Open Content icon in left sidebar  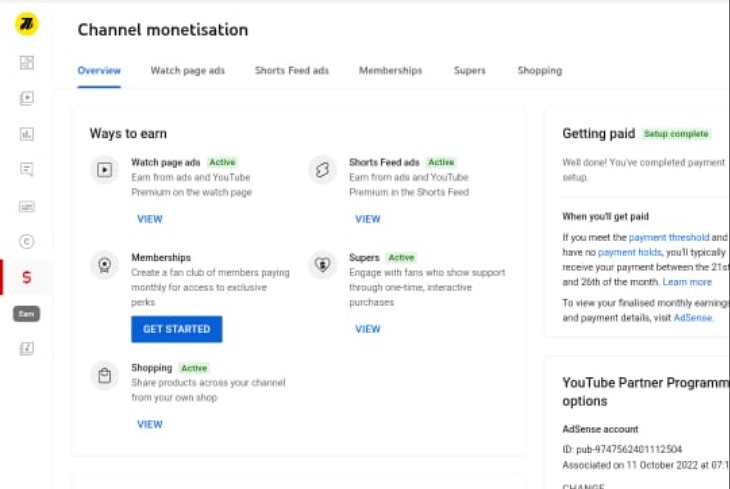tap(27, 98)
